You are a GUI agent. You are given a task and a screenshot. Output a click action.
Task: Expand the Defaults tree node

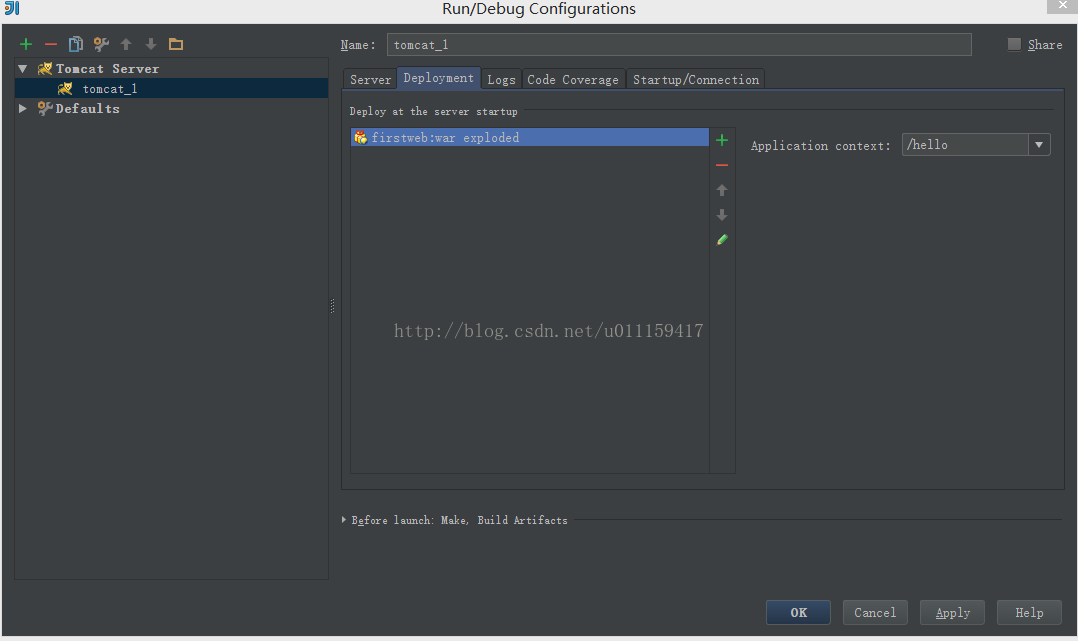point(23,108)
